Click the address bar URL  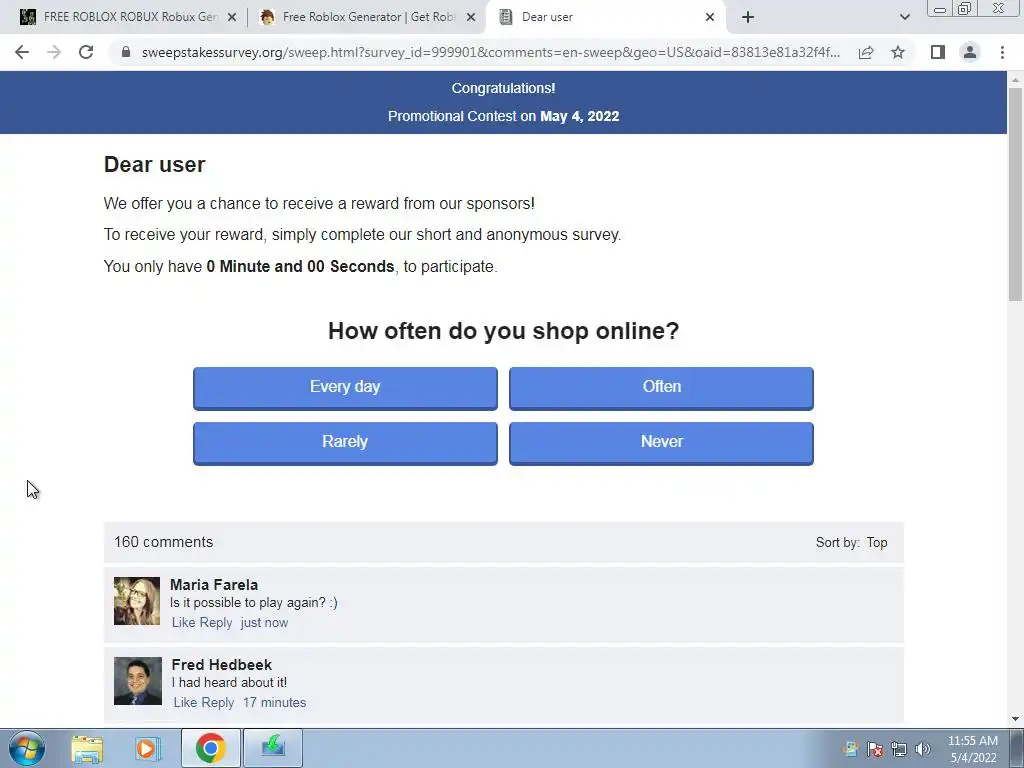(x=490, y=52)
